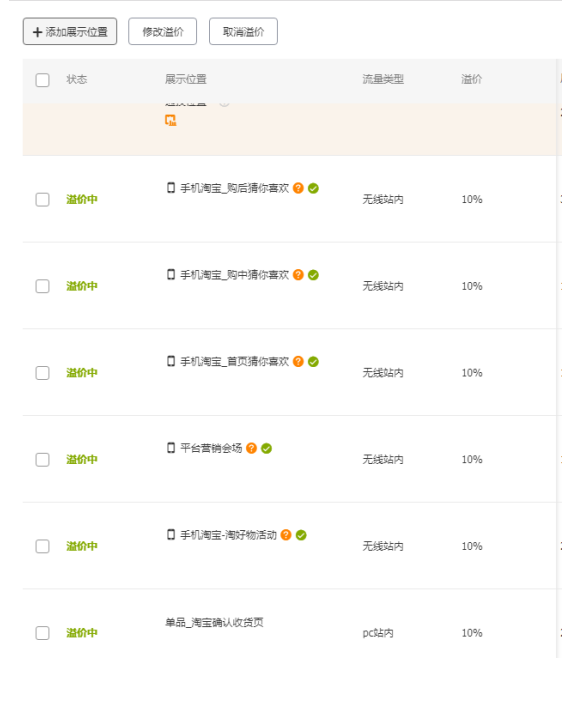This screenshot has width=572, height=717.
Task: Click the phone icon before 手机淘宝_购中猜你喜欢
Action: point(171,274)
